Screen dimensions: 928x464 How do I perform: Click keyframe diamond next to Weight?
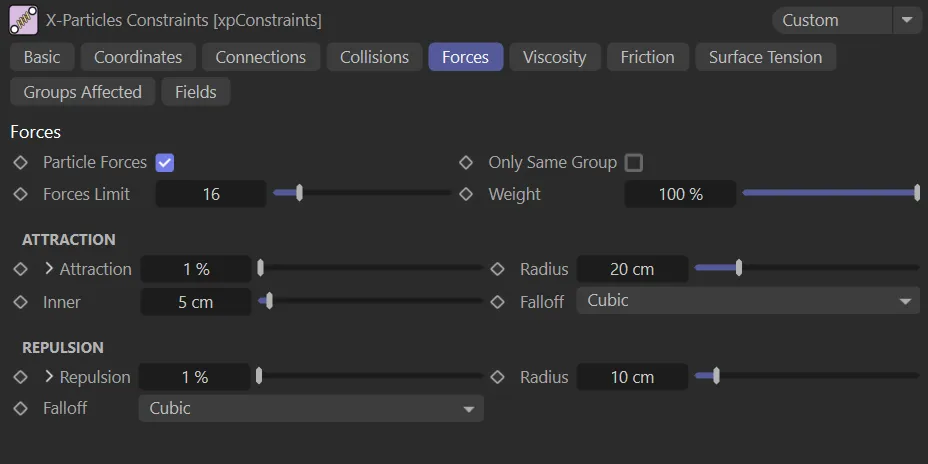click(x=466, y=194)
